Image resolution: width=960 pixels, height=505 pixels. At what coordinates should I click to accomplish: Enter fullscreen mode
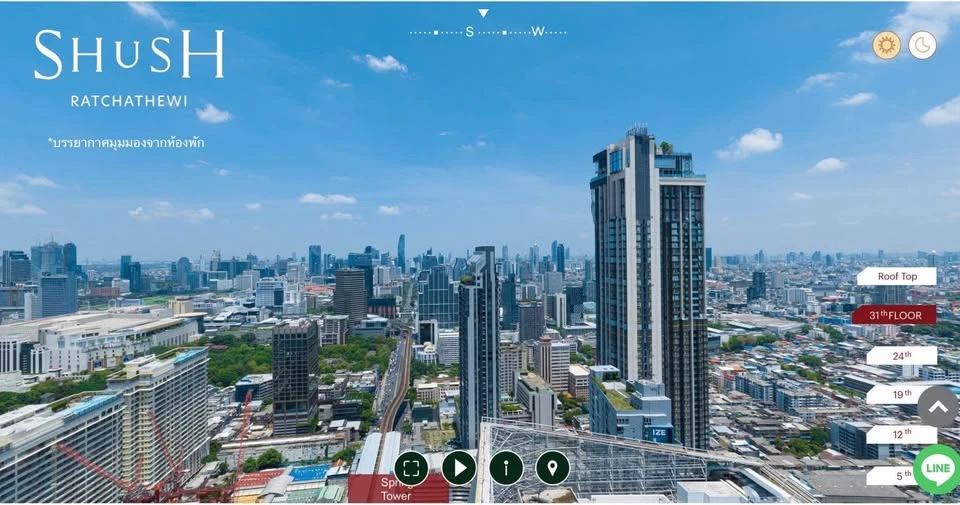click(x=411, y=468)
